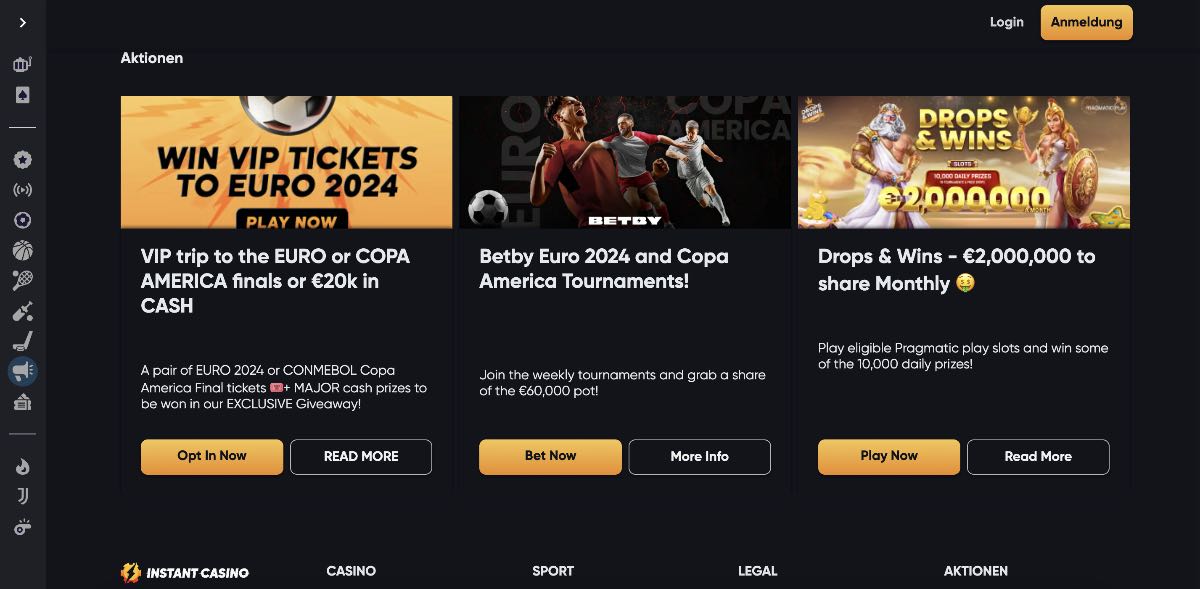The height and width of the screenshot is (589, 1200).
Task: Click the Instant Casino footer logo
Action: (x=185, y=573)
